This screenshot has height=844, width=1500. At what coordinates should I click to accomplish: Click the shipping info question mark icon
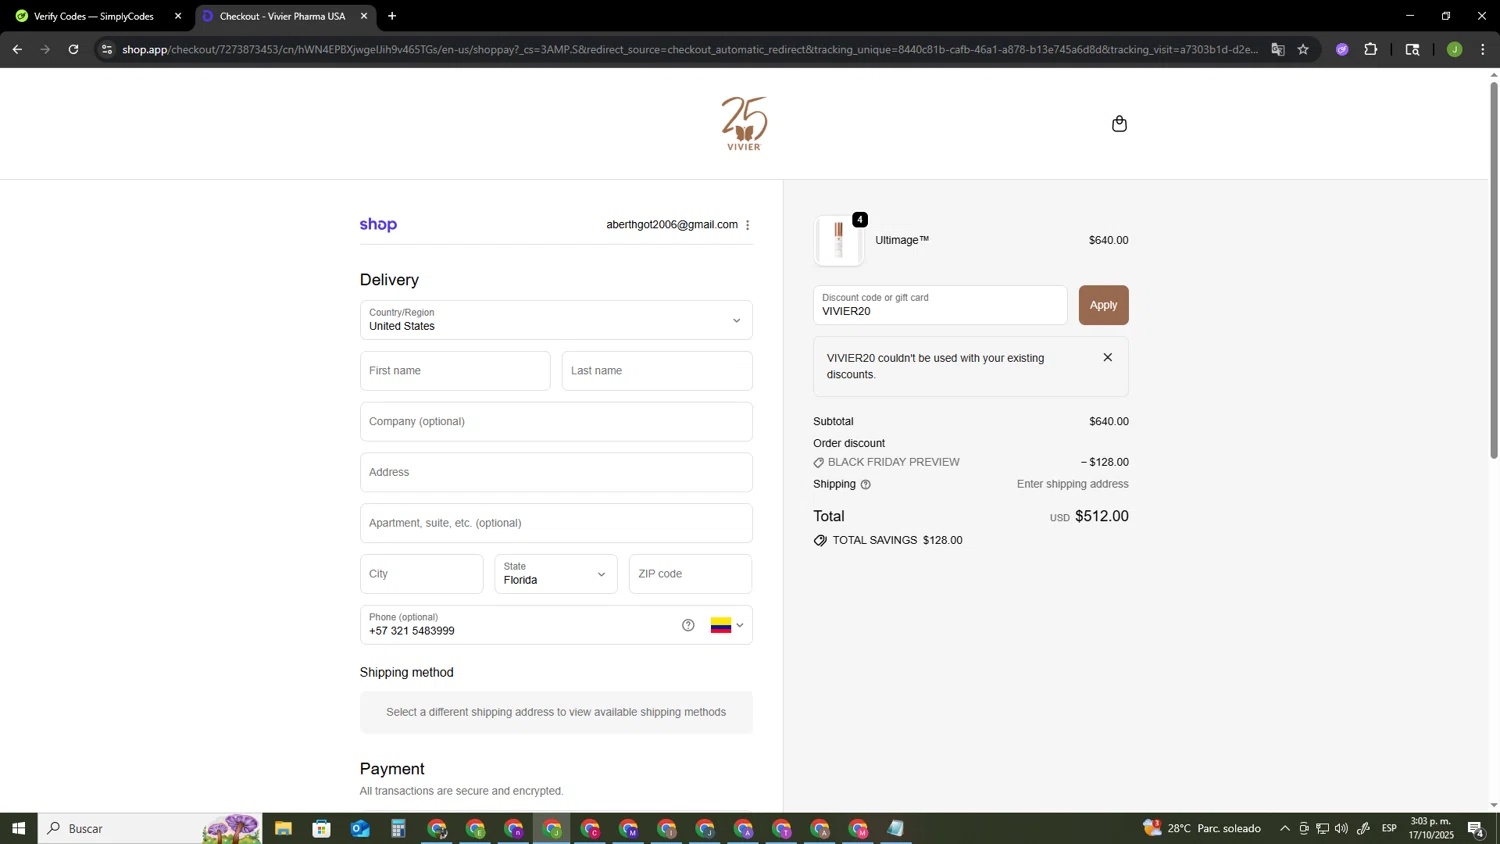[x=866, y=484]
